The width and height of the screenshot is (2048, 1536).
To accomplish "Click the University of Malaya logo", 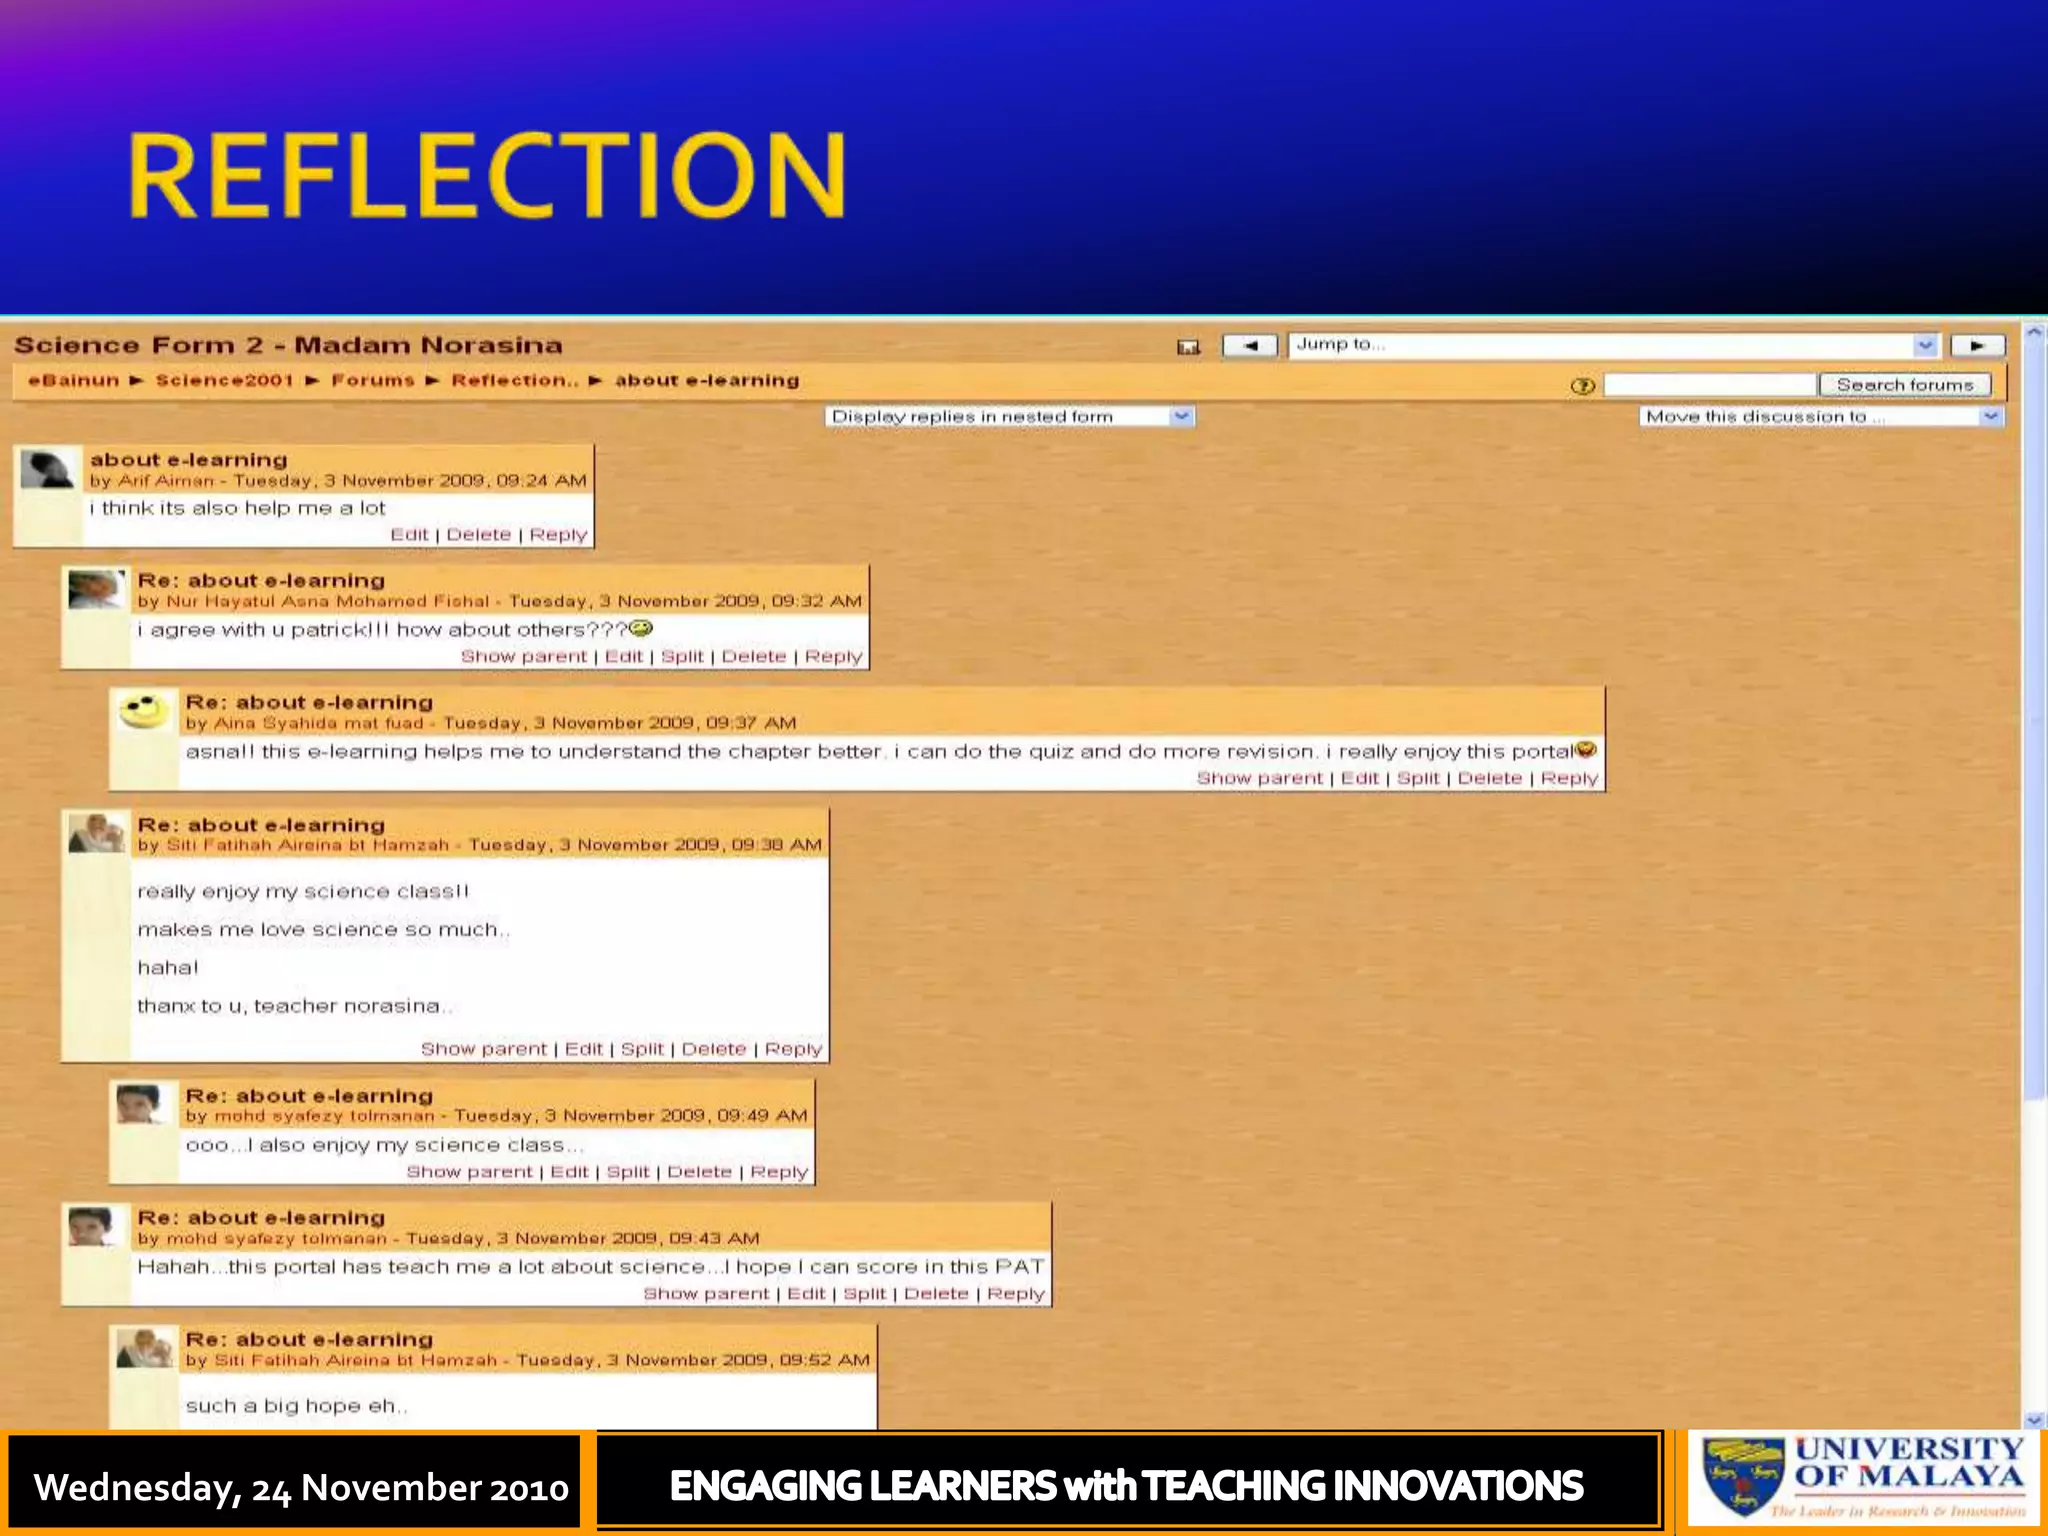I will coord(1864,1480).
